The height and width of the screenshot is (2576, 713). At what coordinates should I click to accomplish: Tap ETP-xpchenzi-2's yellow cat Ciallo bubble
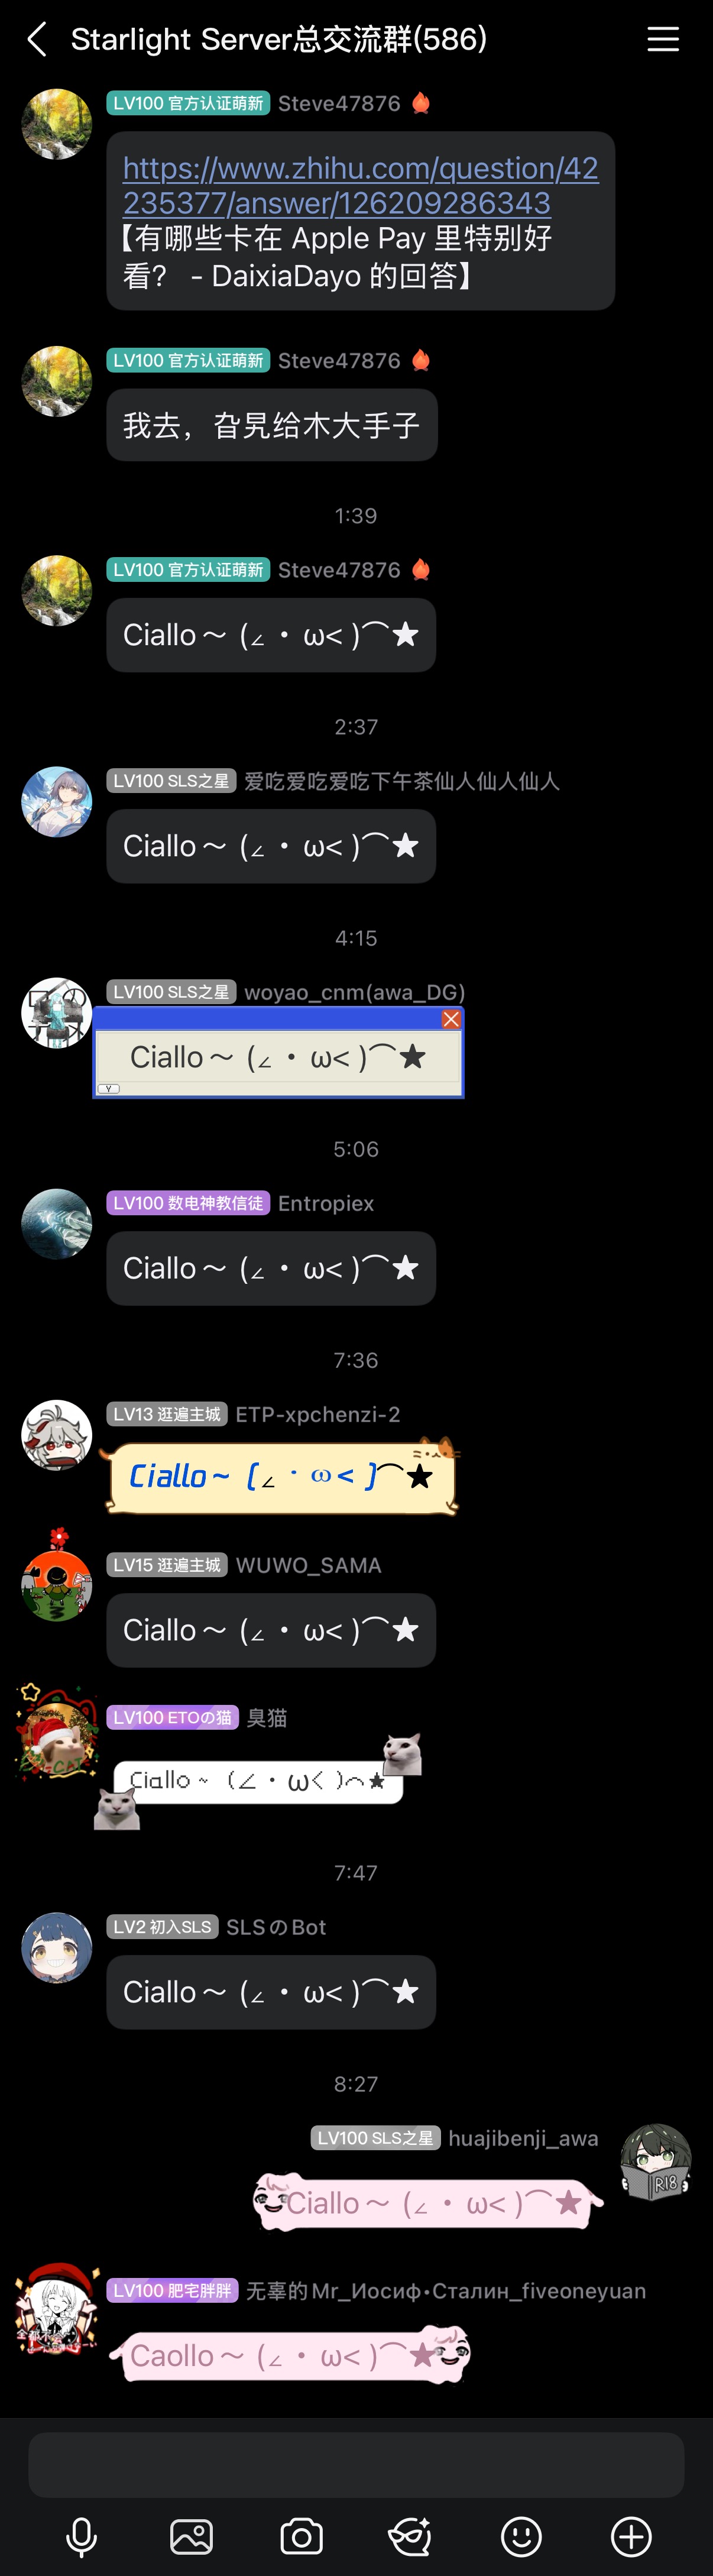click(x=280, y=1476)
